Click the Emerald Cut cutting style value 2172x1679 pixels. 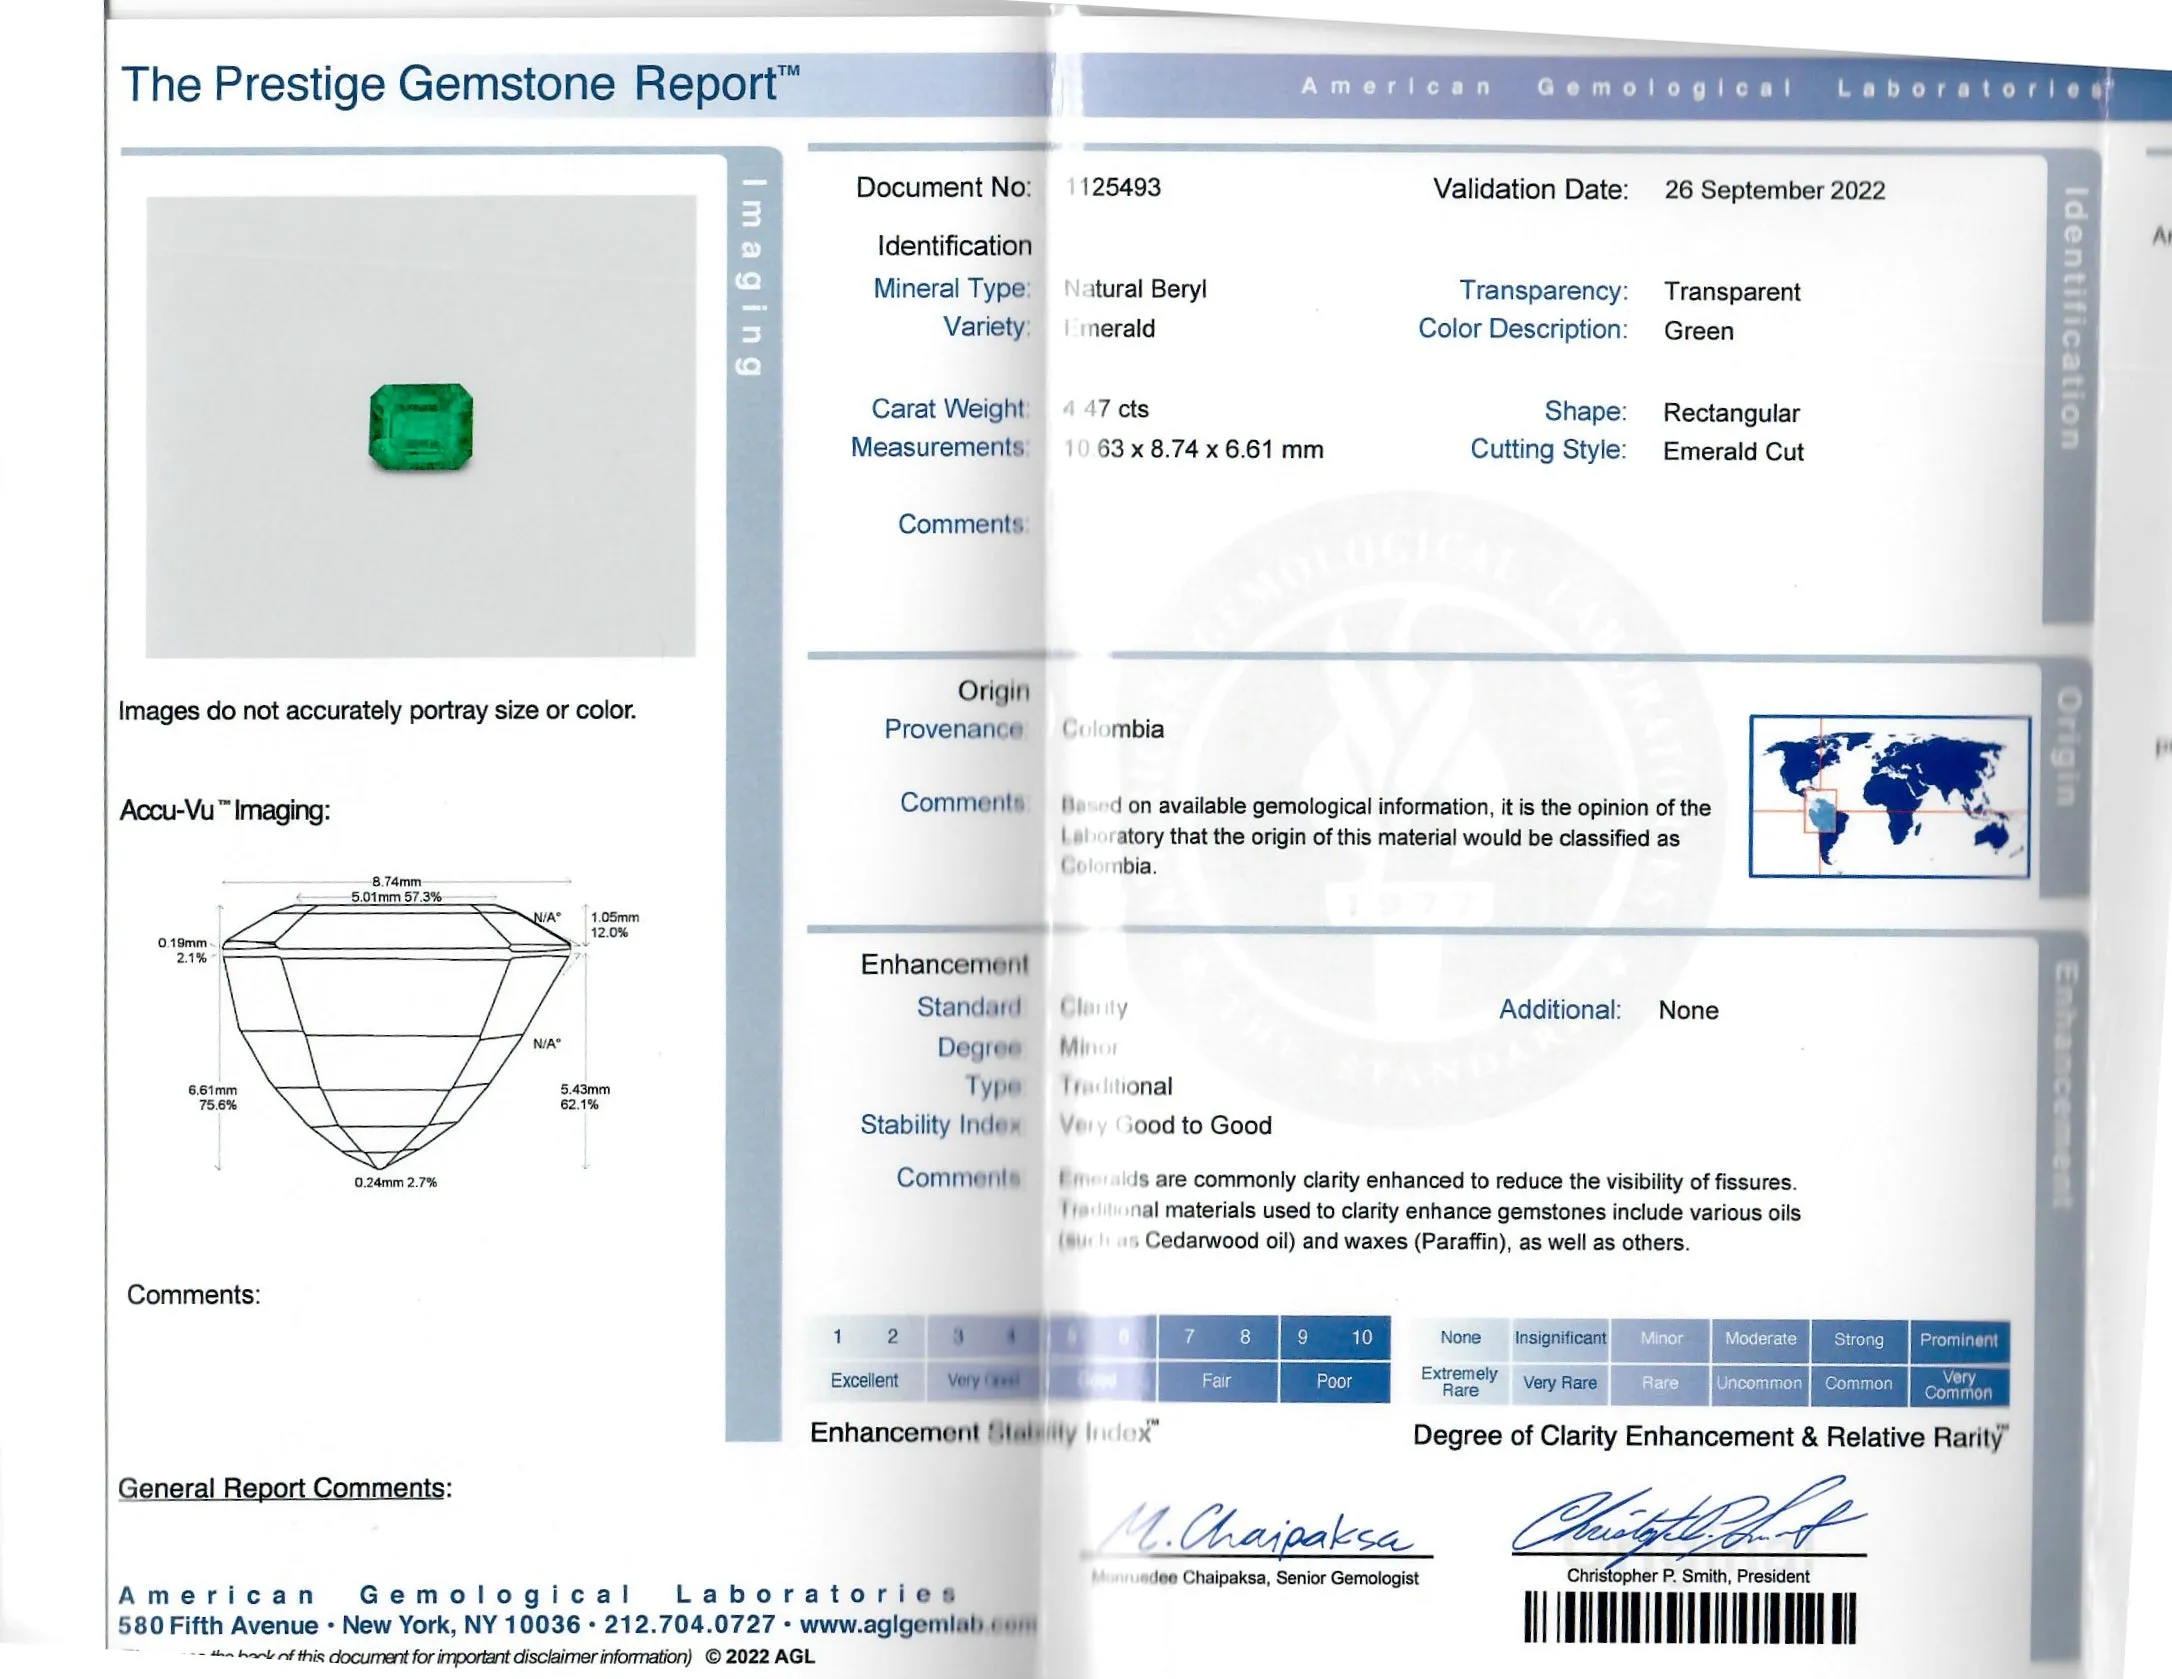1733,452
